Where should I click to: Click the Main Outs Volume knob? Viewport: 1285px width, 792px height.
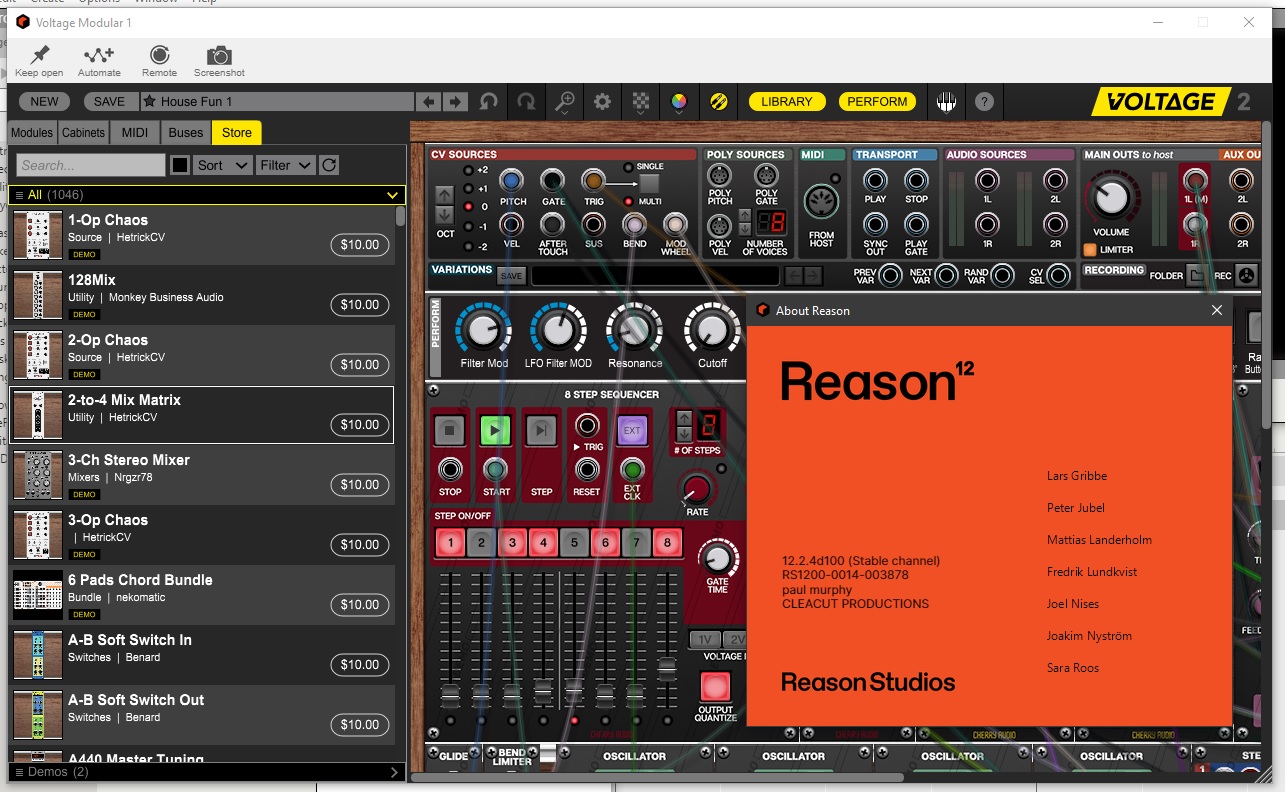point(1111,199)
